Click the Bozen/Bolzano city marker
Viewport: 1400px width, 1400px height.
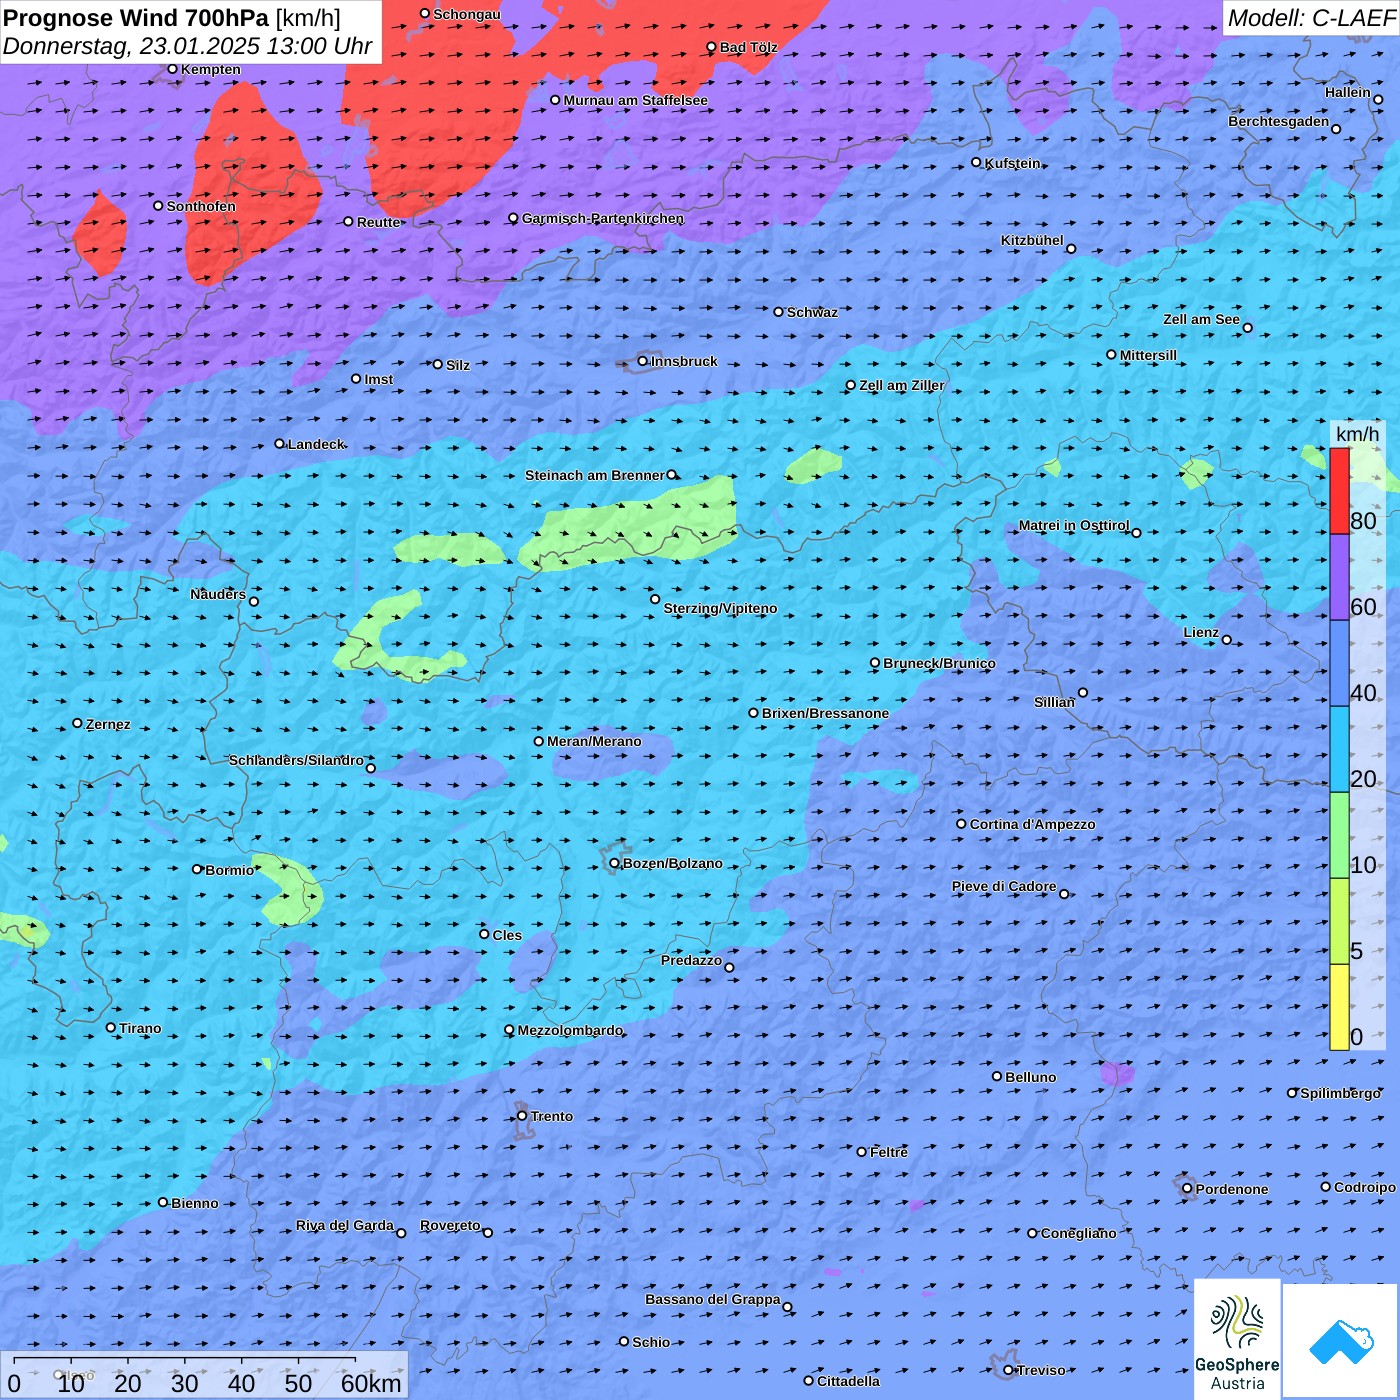click(x=614, y=863)
